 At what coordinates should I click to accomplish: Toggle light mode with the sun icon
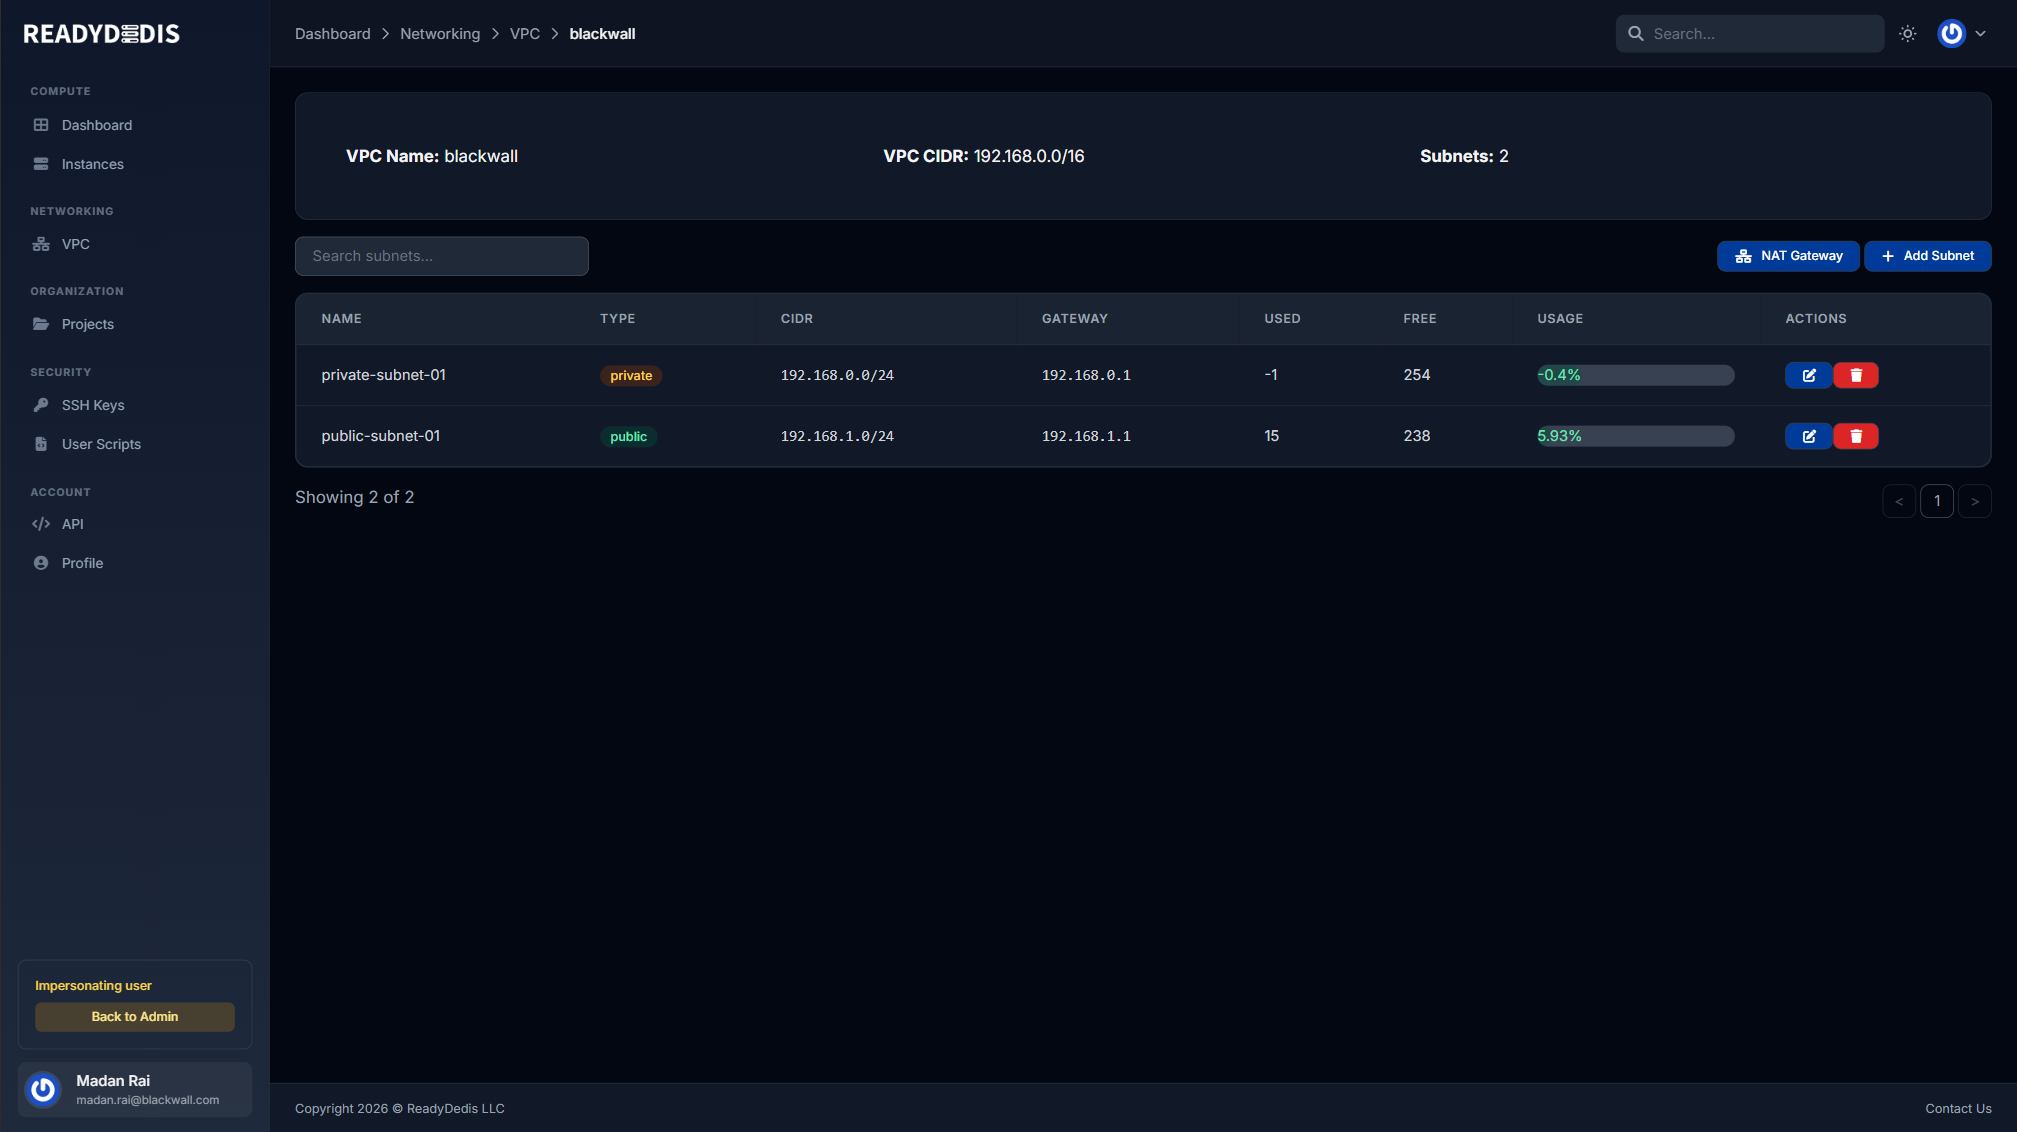[1907, 33]
